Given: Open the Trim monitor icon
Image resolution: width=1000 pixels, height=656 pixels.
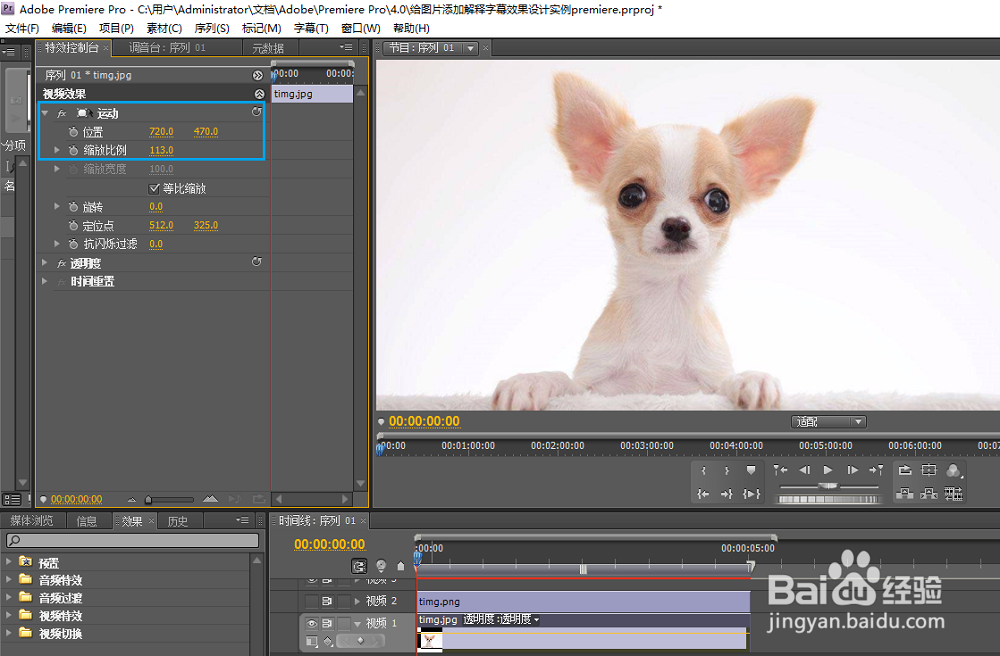Looking at the screenshot, I should coord(953,493).
